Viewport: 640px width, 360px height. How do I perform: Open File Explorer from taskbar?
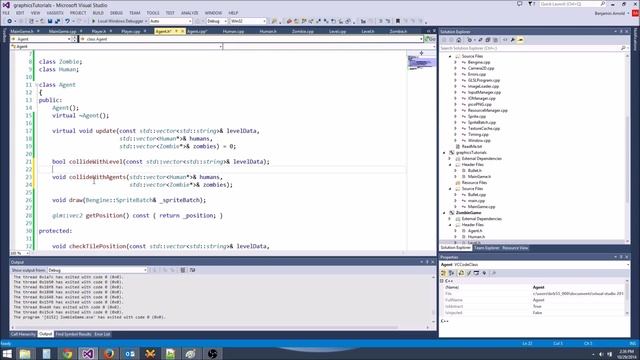[x=25, y=353]
